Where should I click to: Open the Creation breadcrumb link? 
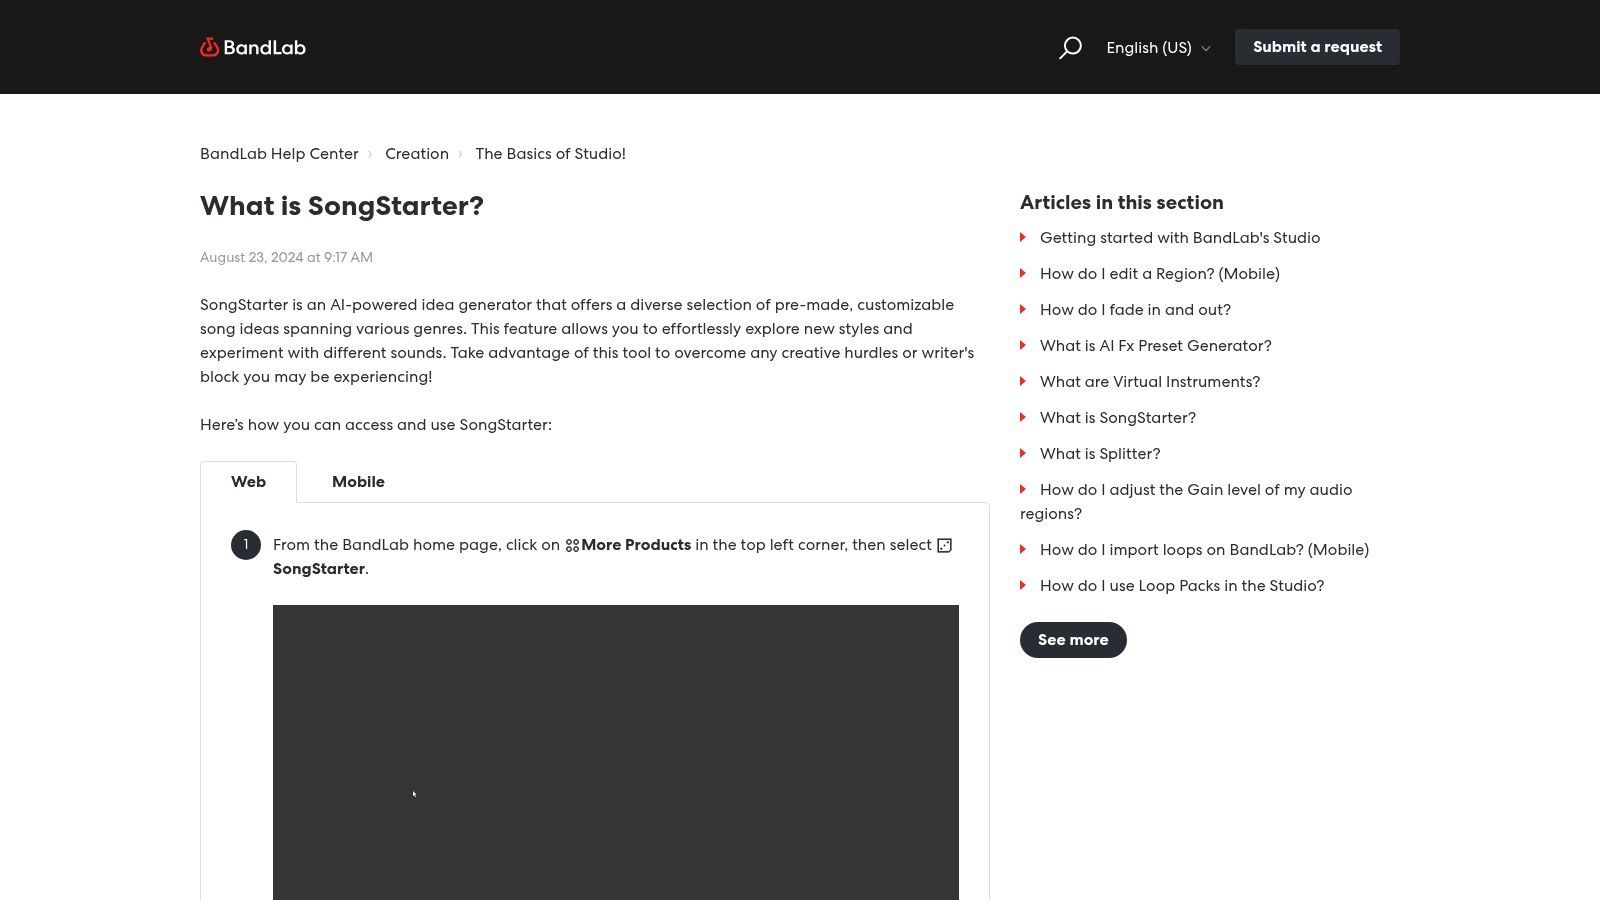(x=417, y=153)
